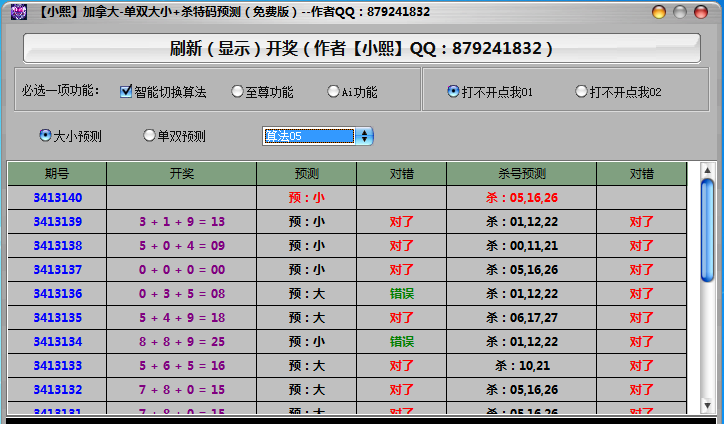Select issue number 3413134
The width and height of the screenshot is (724, 424).
(x=58, y=342)
